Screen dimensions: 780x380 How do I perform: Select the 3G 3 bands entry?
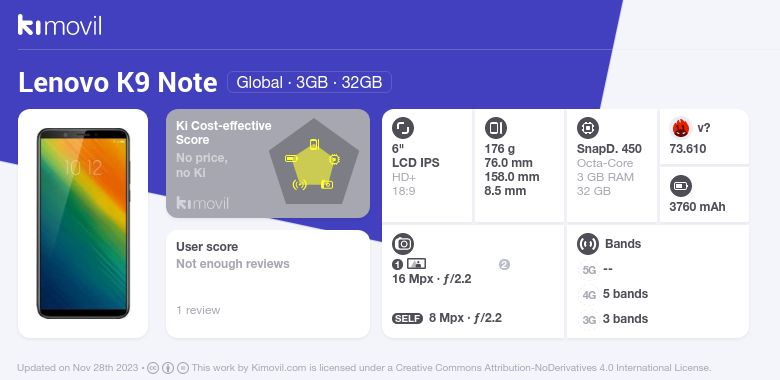click(614, 319)
